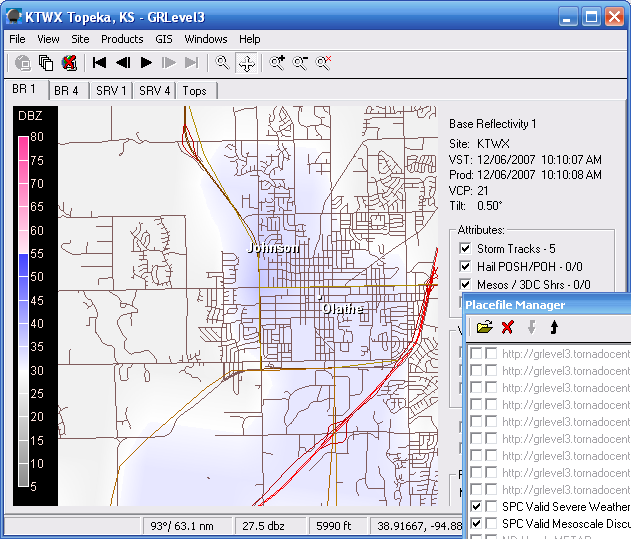Image resolution: width=631 pixels, height=539 pixels.
Task: Select the magnifier zoom tool
Action: (x=222, y=63)
